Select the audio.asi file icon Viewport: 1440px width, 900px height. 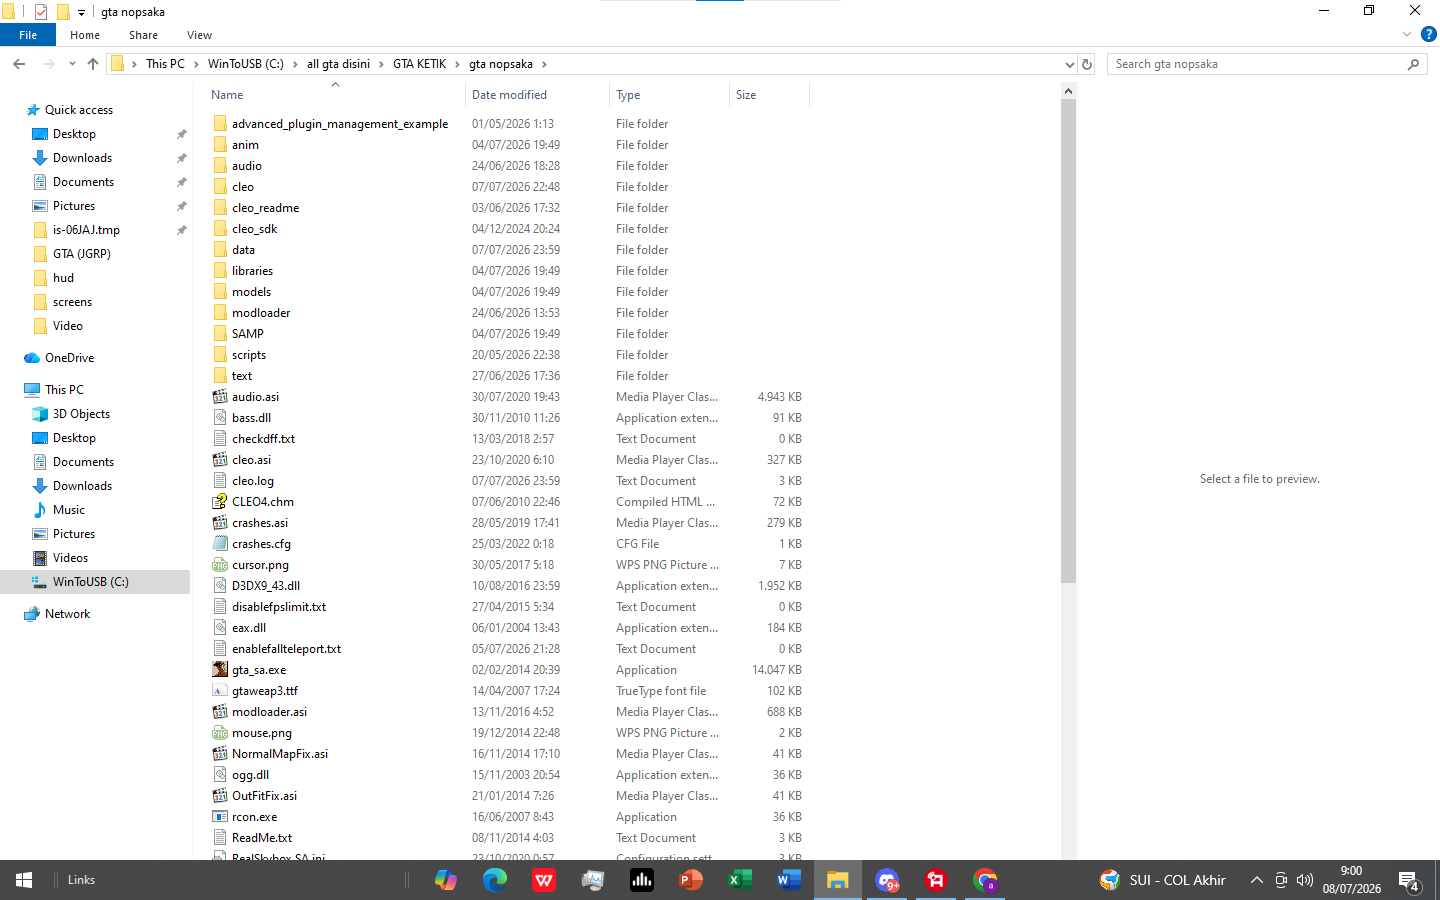click(220, 397)
